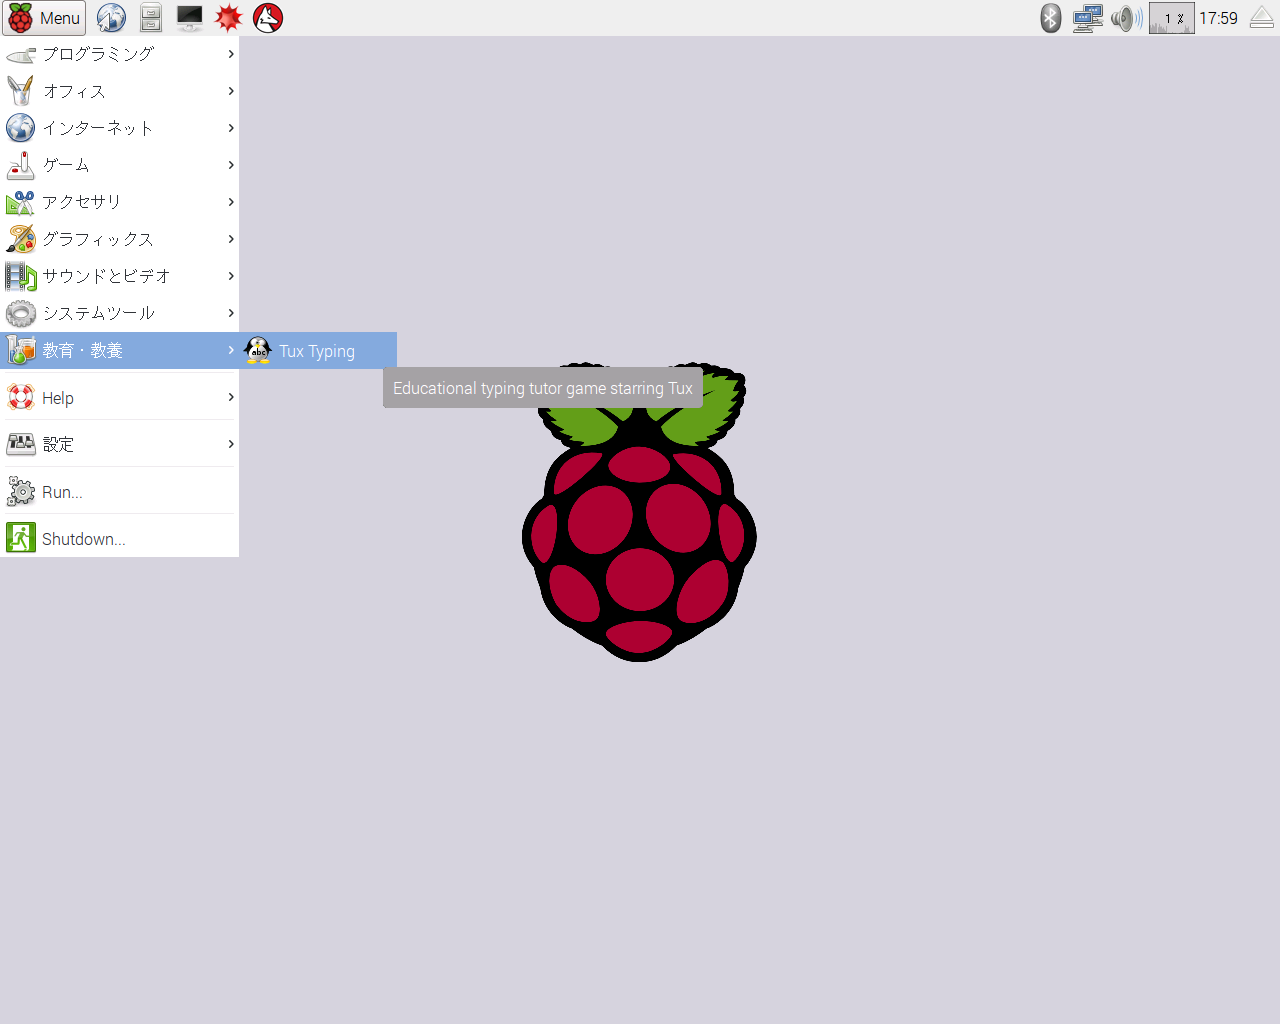Choose Shutdown... from the menu
This screenshot has width=1280, height=1024.
(120, 539)
